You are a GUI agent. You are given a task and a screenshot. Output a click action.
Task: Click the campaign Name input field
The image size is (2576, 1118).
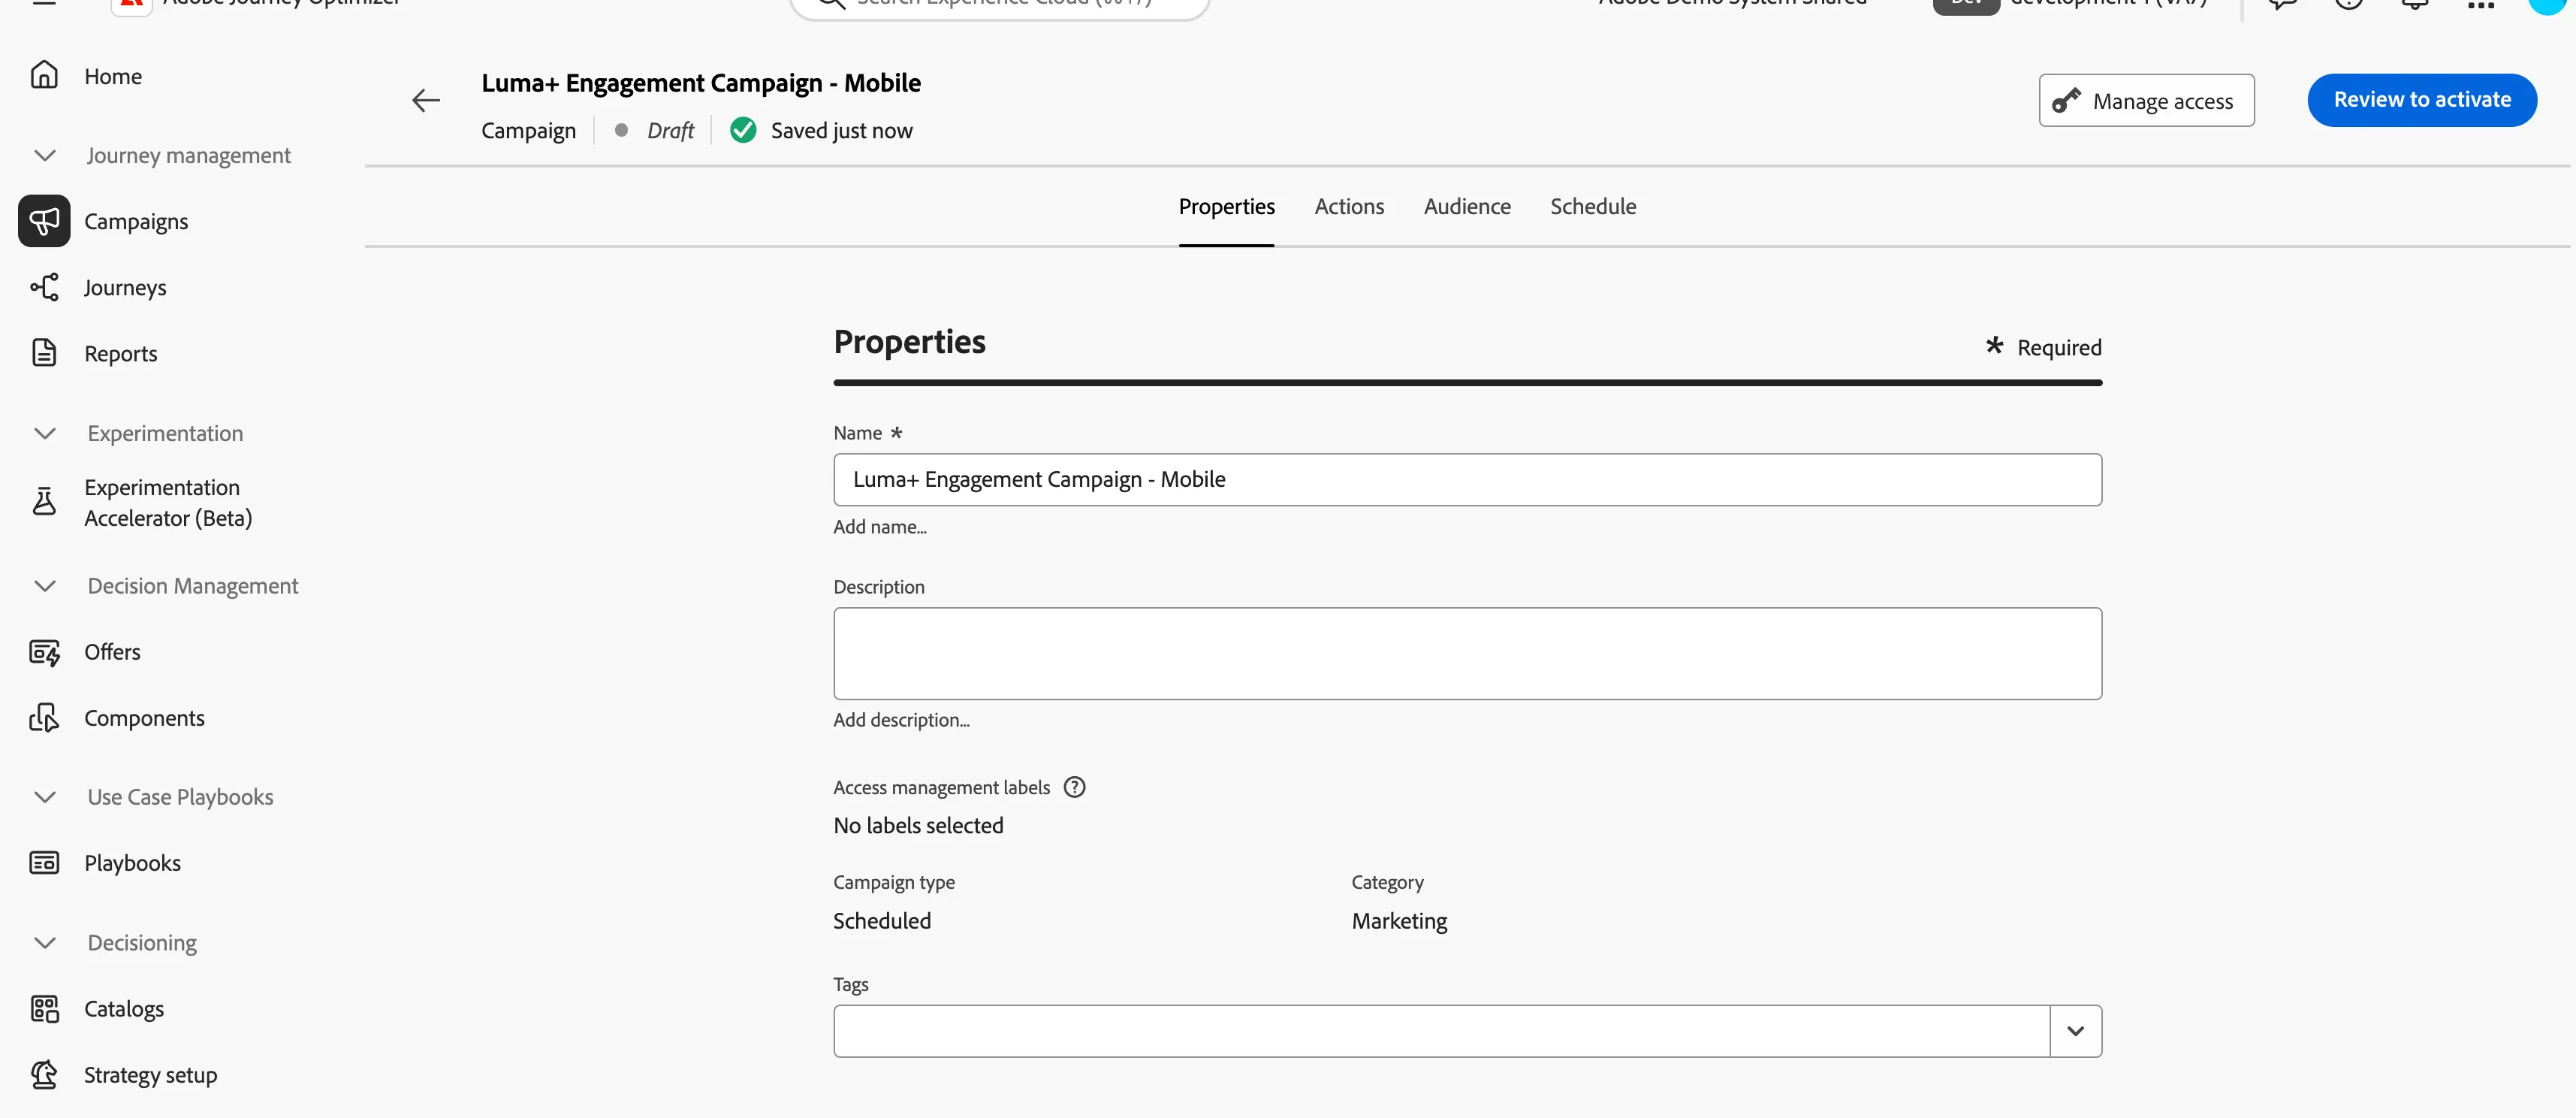click(x=1467, y=480)
